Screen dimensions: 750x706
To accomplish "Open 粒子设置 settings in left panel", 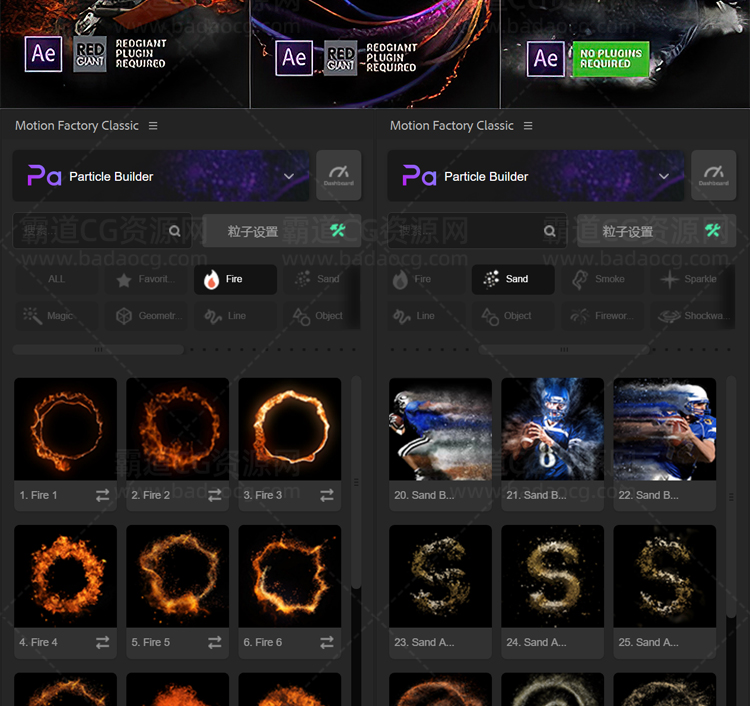I will [282, 231].
